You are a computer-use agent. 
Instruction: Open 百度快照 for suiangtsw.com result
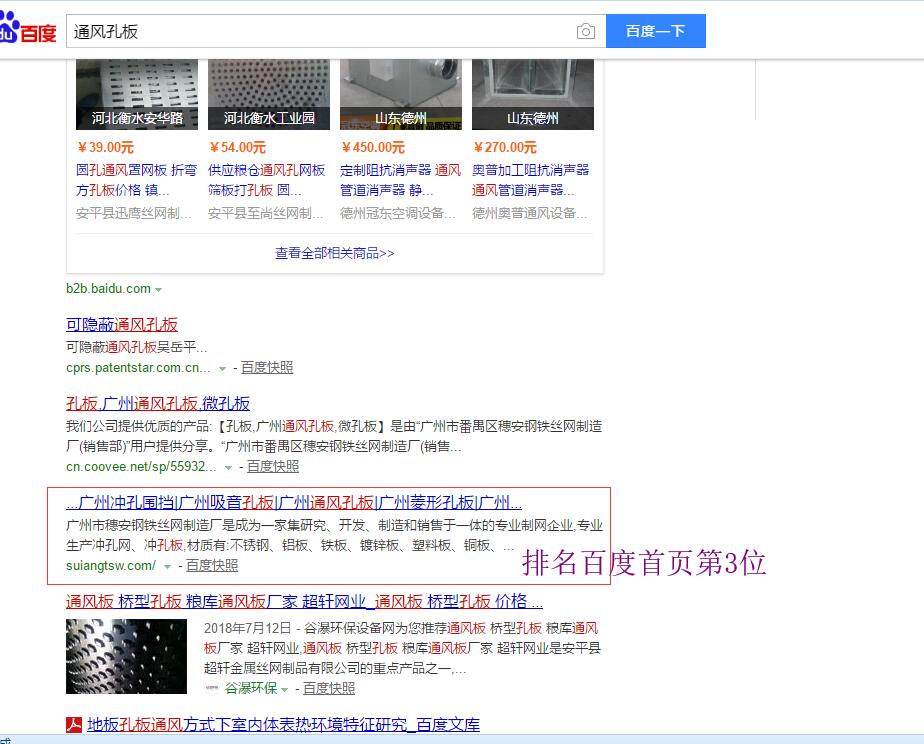(x=212, y=566)
